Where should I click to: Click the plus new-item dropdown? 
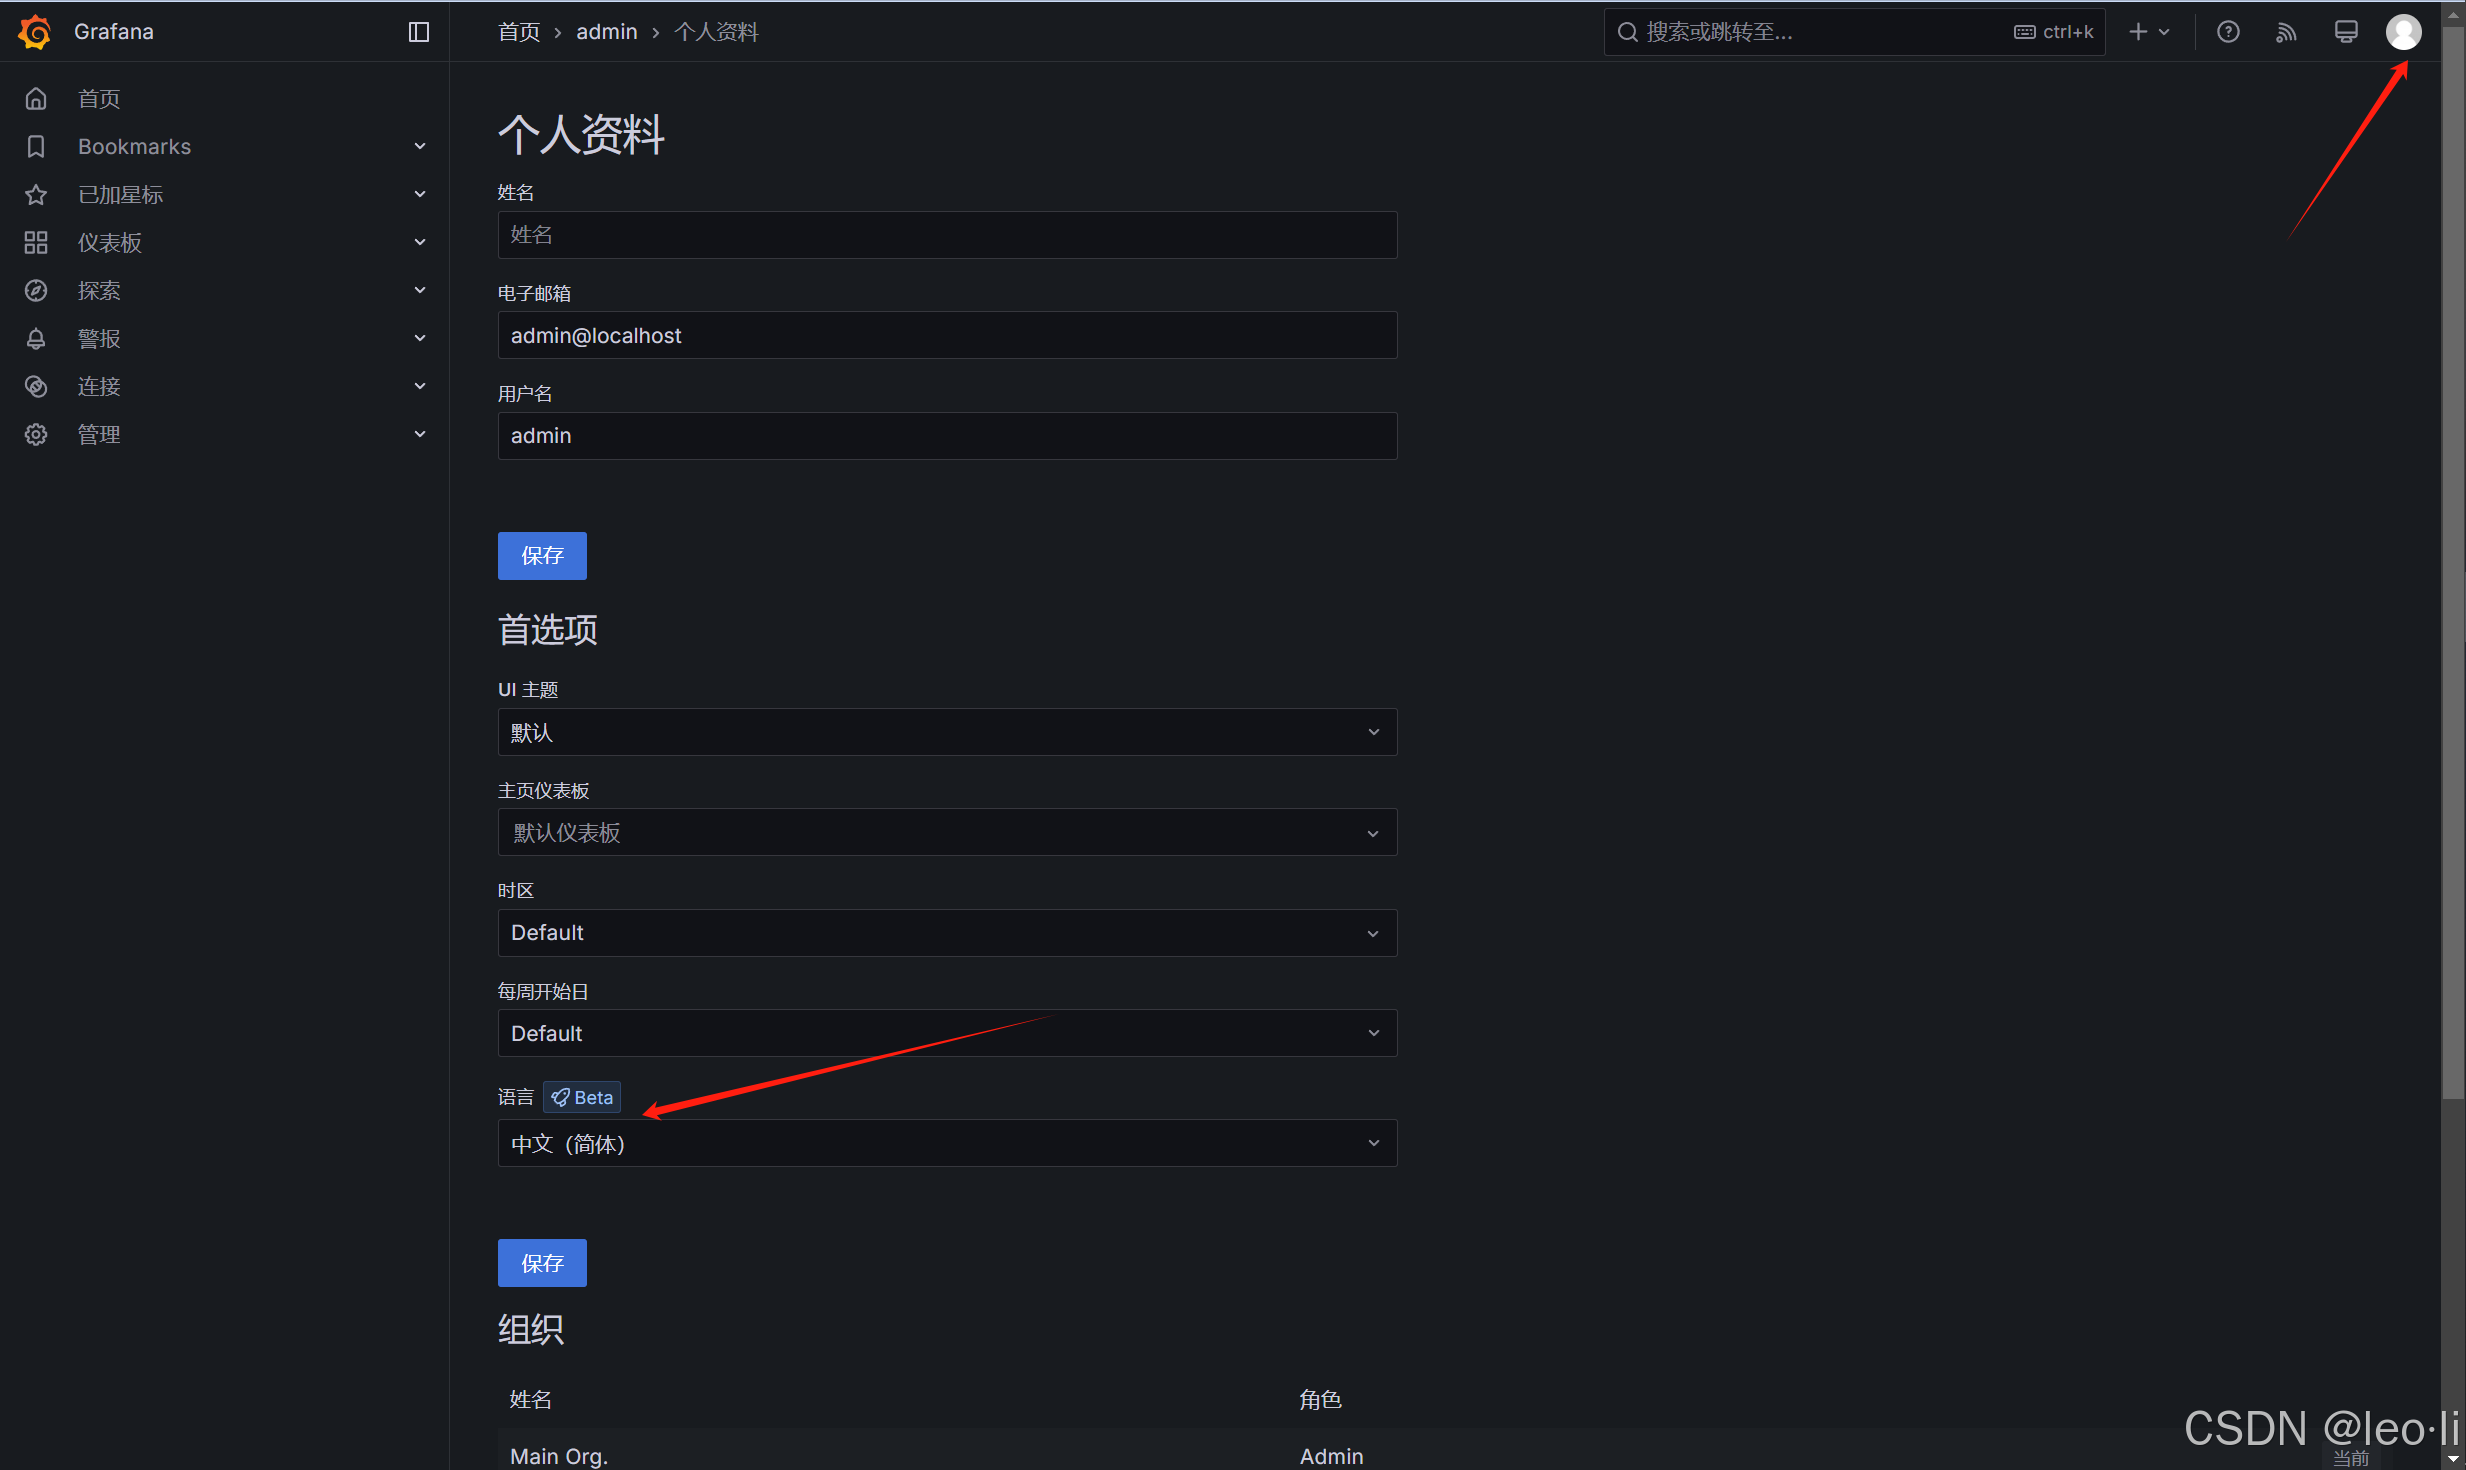click(2148, 32)
